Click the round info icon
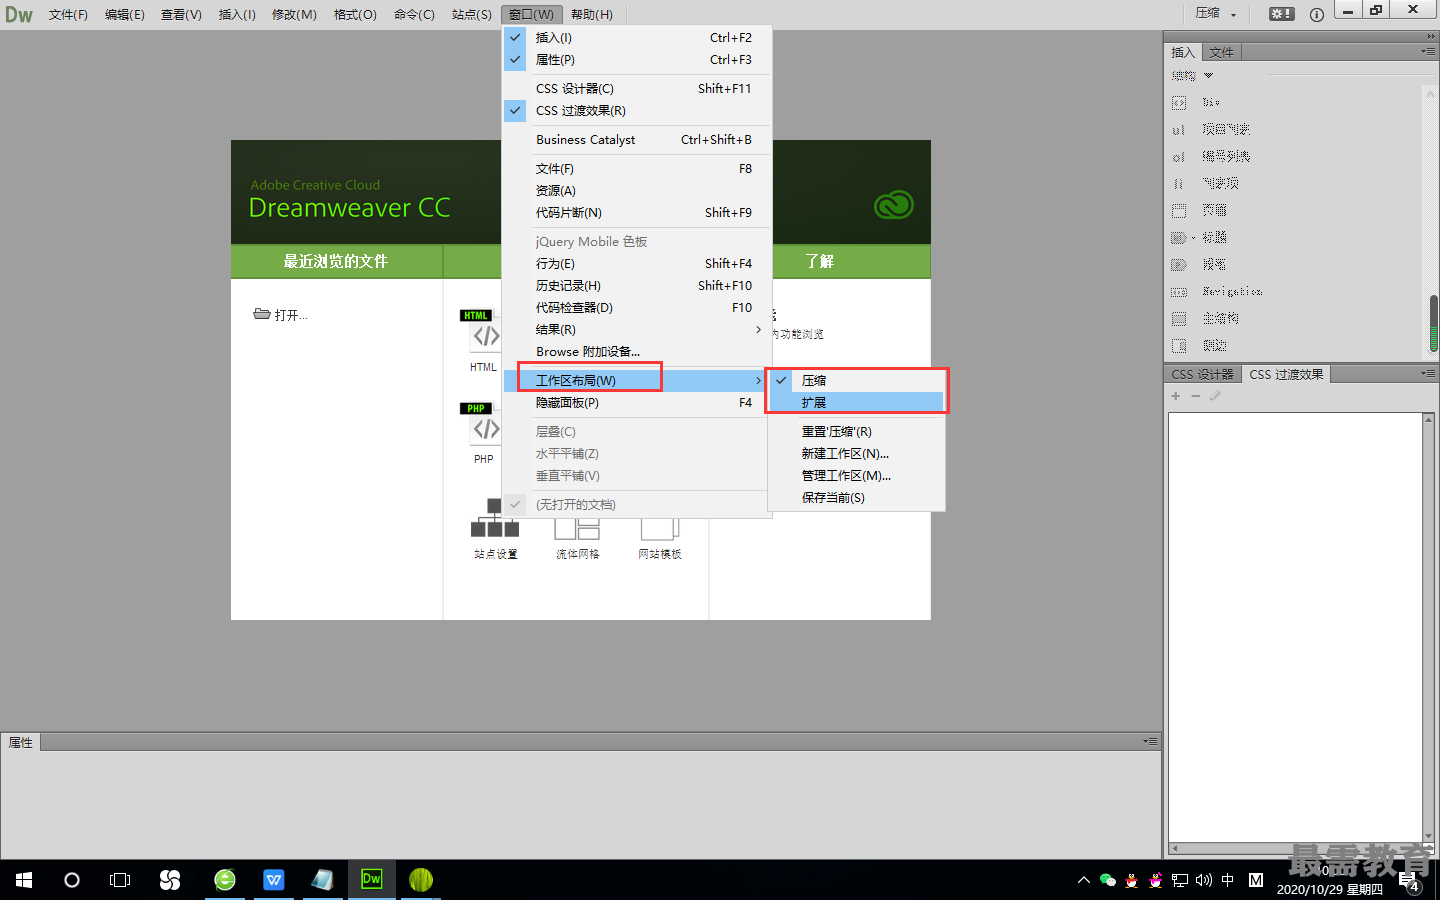Image resolution: width=1440 pixels, height=900 pixels. click(x=1317, y=14)
